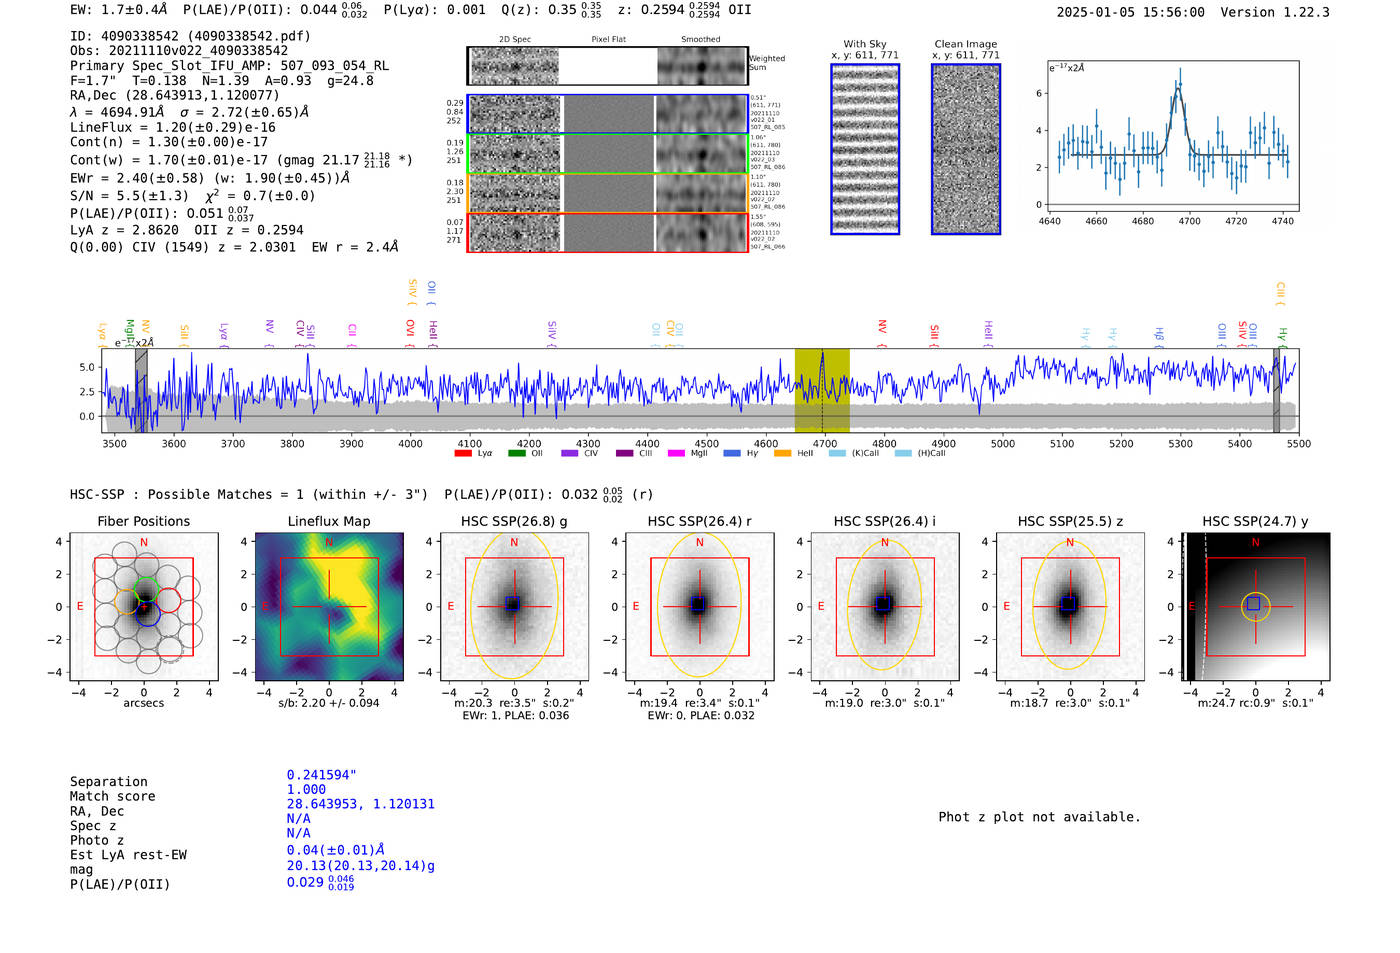Click the Match score value 1.000
Screen dimensions: 1400x953
click(306, 789)
